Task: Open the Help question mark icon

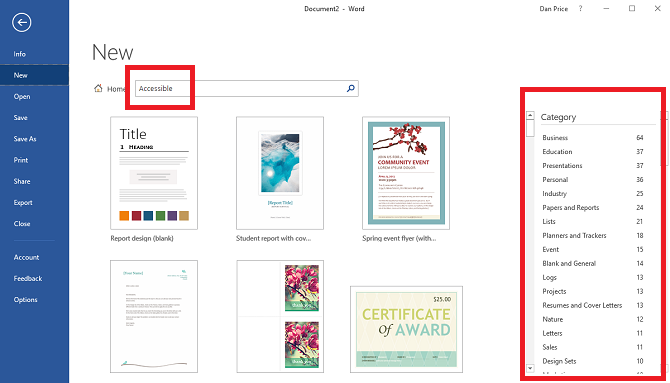Action: 580,8
